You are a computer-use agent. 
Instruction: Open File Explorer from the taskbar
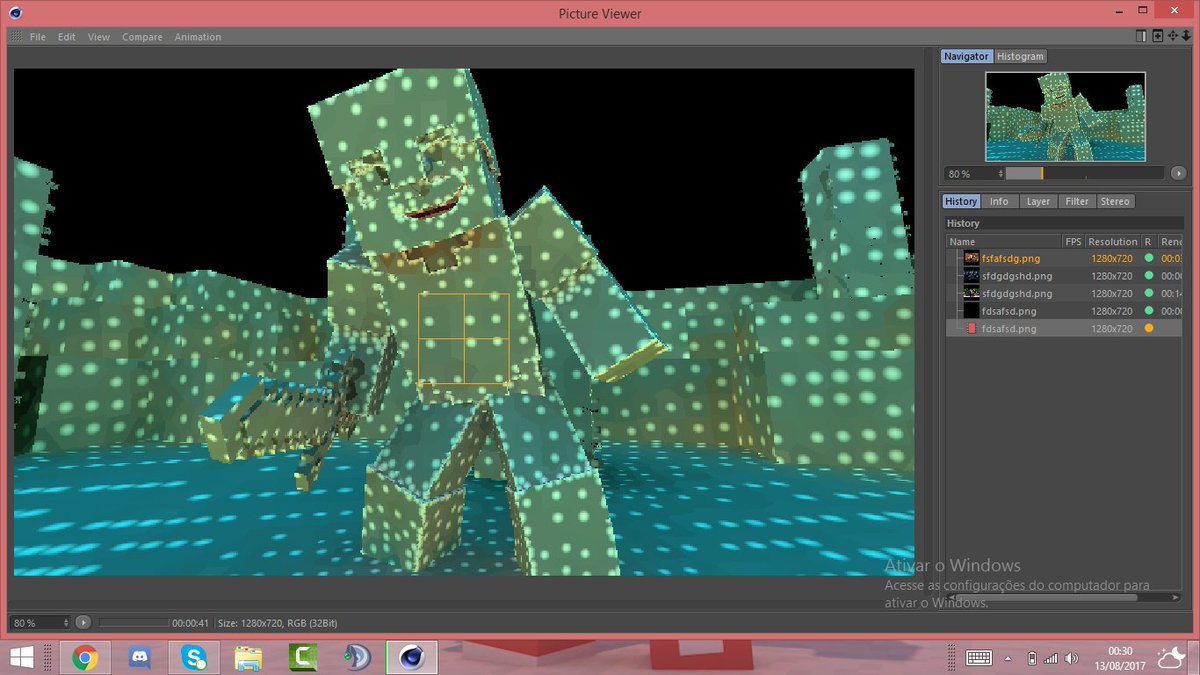click(x=248, y=657)
